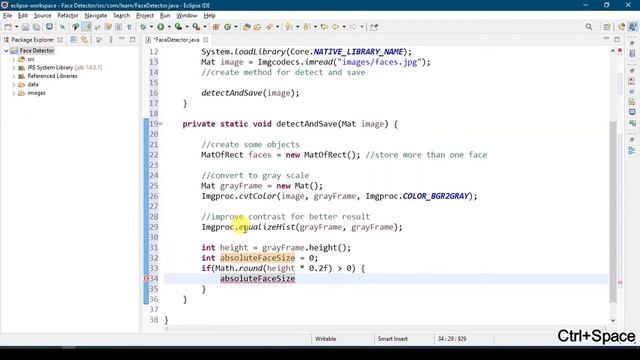Image resolution: width=640 pixels, height=360 pixels.
Task: Click the Outline view icon in right trim
Action: (x=632, y=151)
